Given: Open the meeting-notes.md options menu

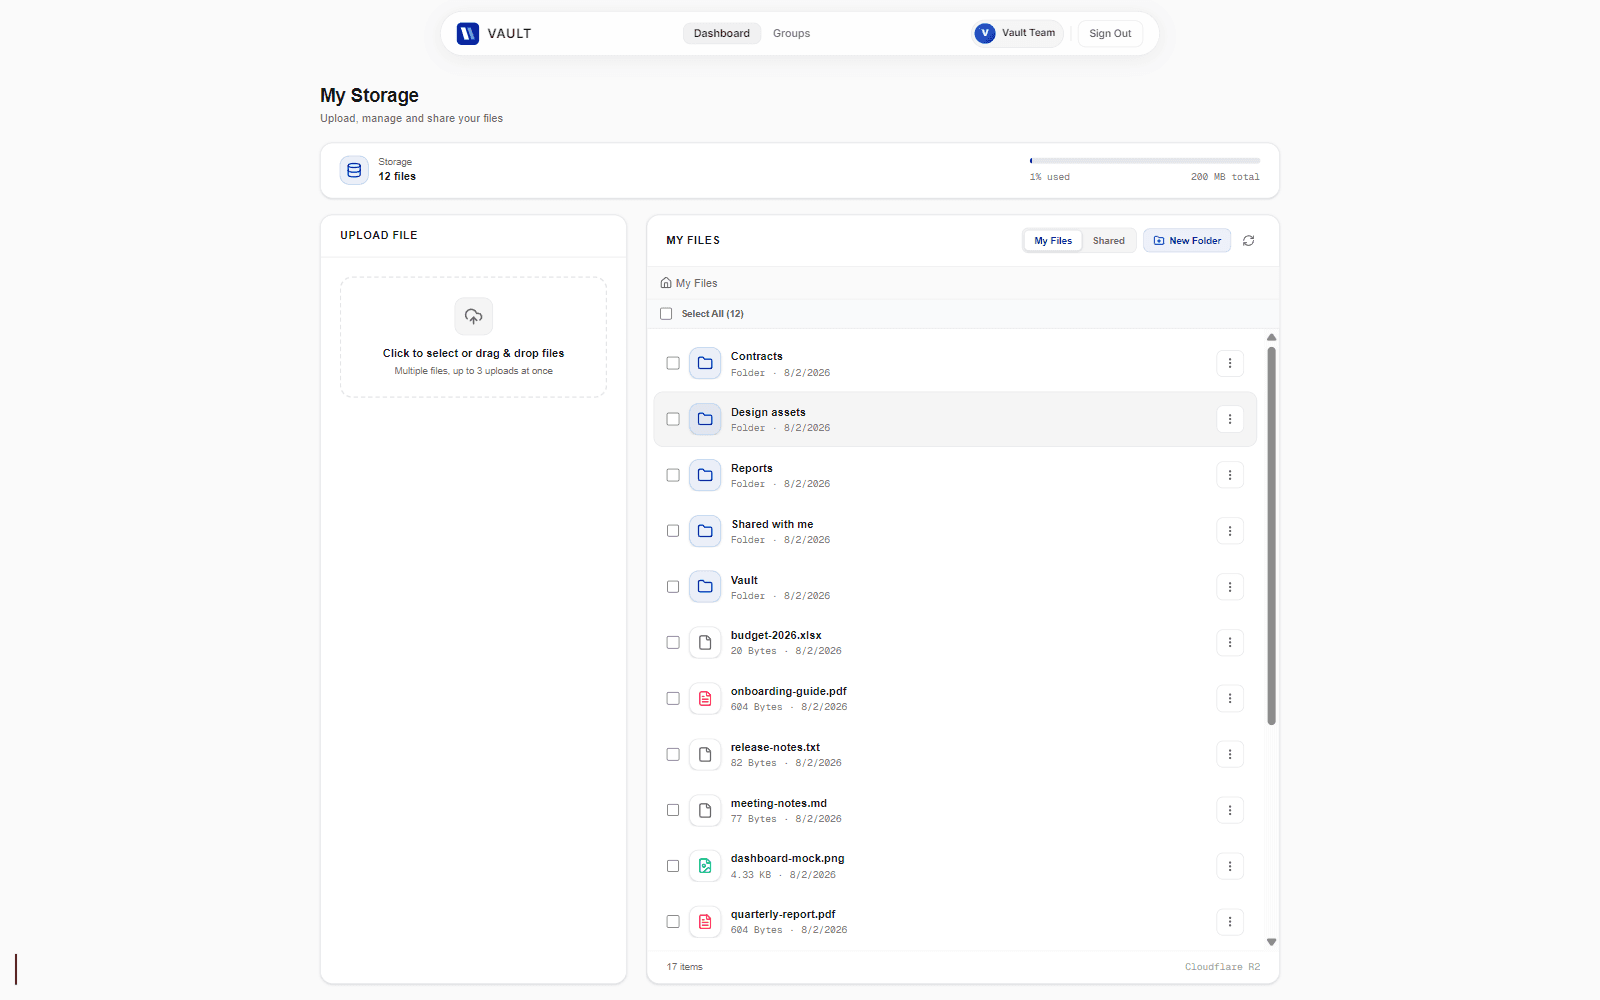Looking at the screenshot, I should pos(1230,810).
